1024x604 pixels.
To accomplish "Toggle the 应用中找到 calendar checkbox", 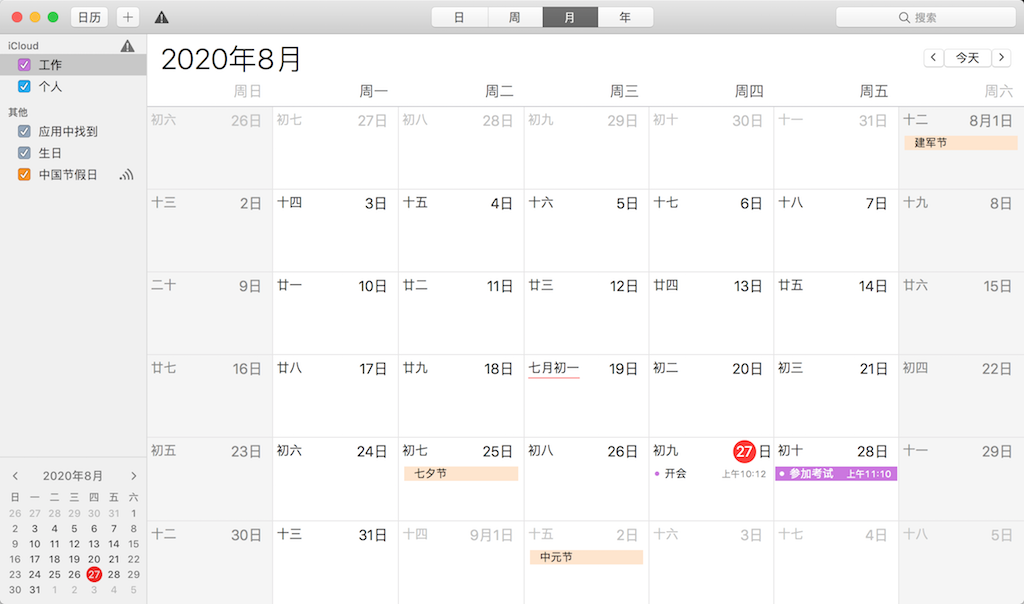I will 24,131.
